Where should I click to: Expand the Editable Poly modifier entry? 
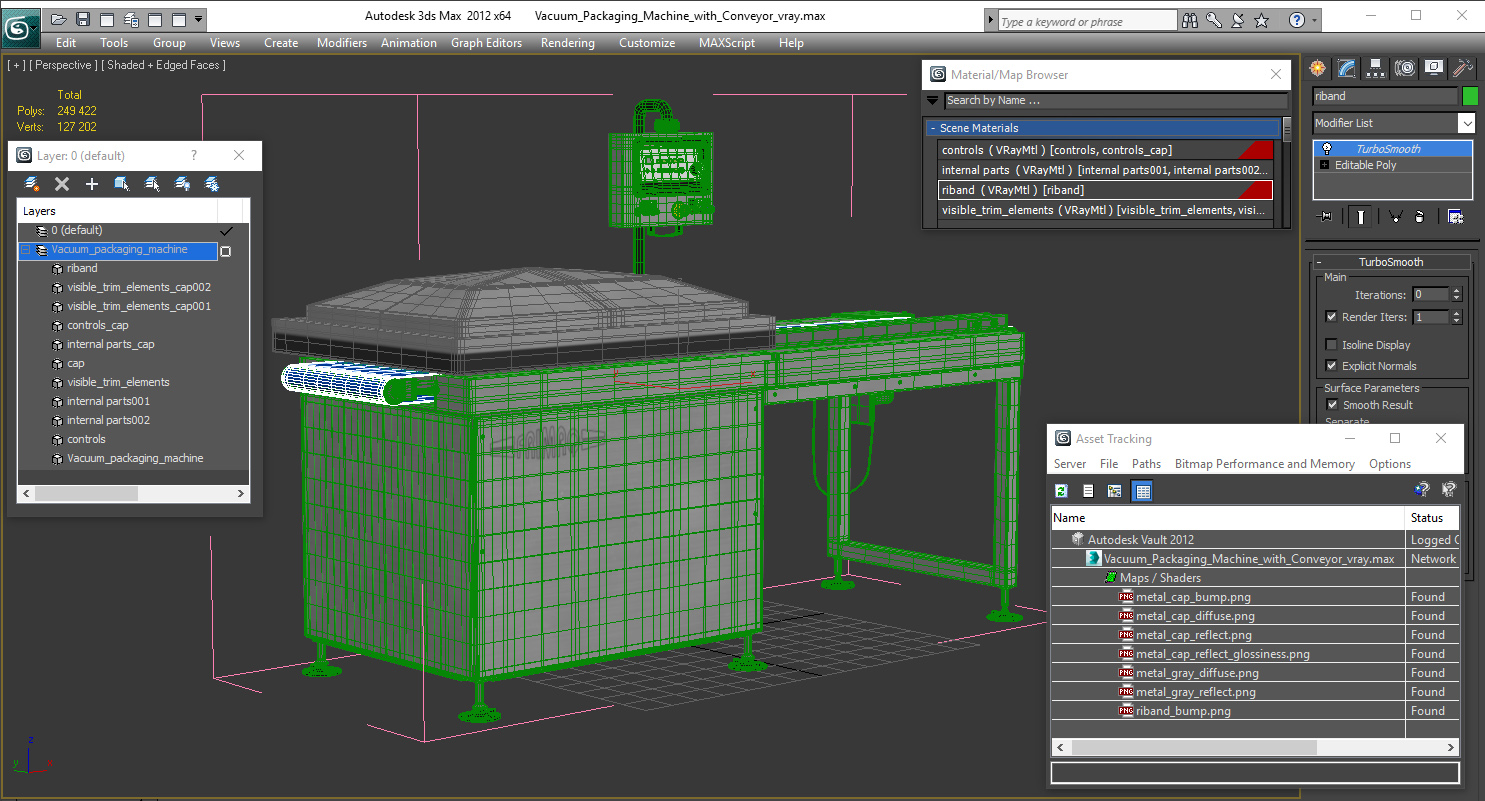point(1325,165)
